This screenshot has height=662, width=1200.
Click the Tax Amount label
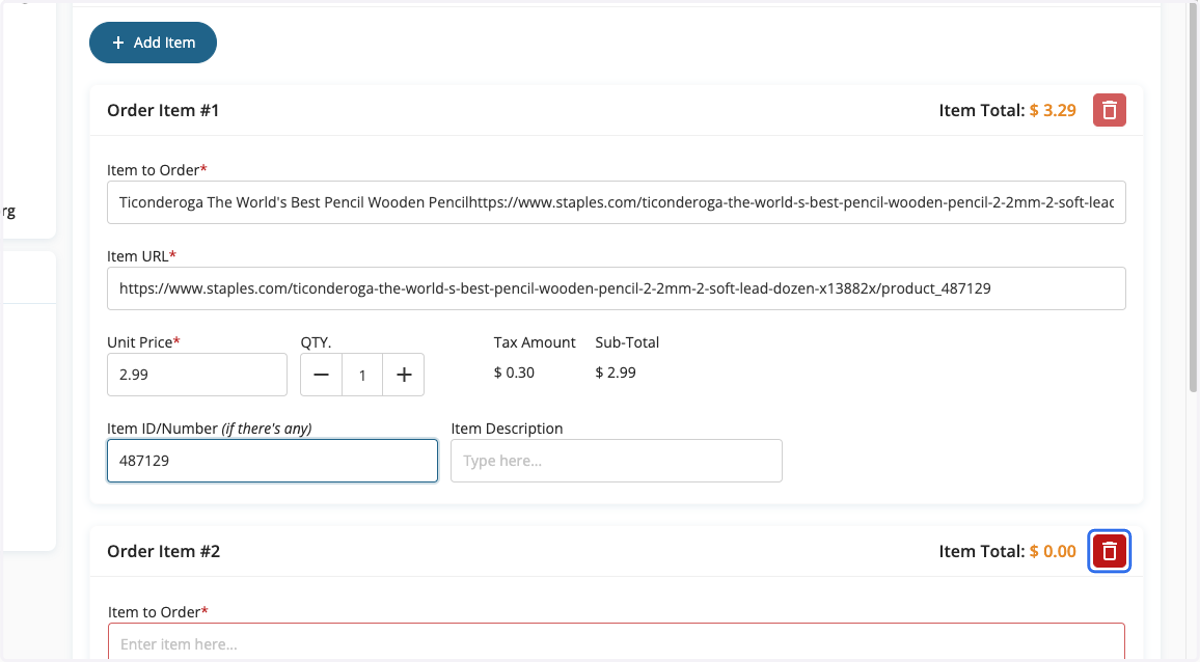[x=535, y=342]
